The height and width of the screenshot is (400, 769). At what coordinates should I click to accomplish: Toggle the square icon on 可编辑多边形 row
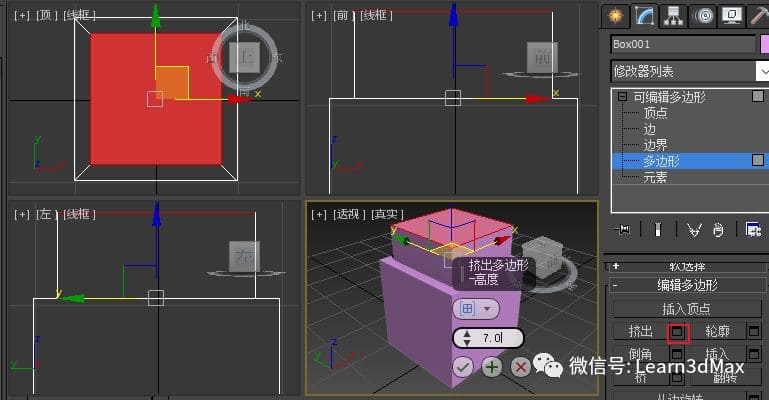click(x=758, y=96)
